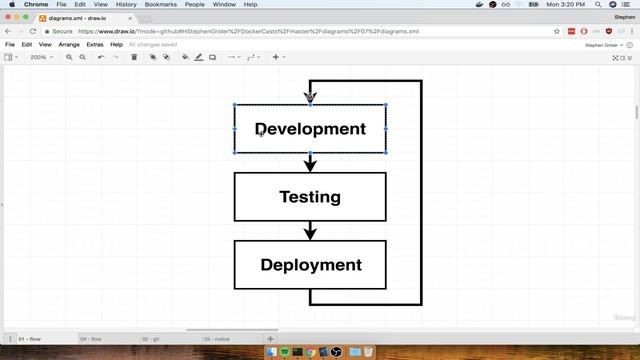Viewport: 640px width, 360px height.
Task: Open the Arrange menu
Action: click(69, 44)
